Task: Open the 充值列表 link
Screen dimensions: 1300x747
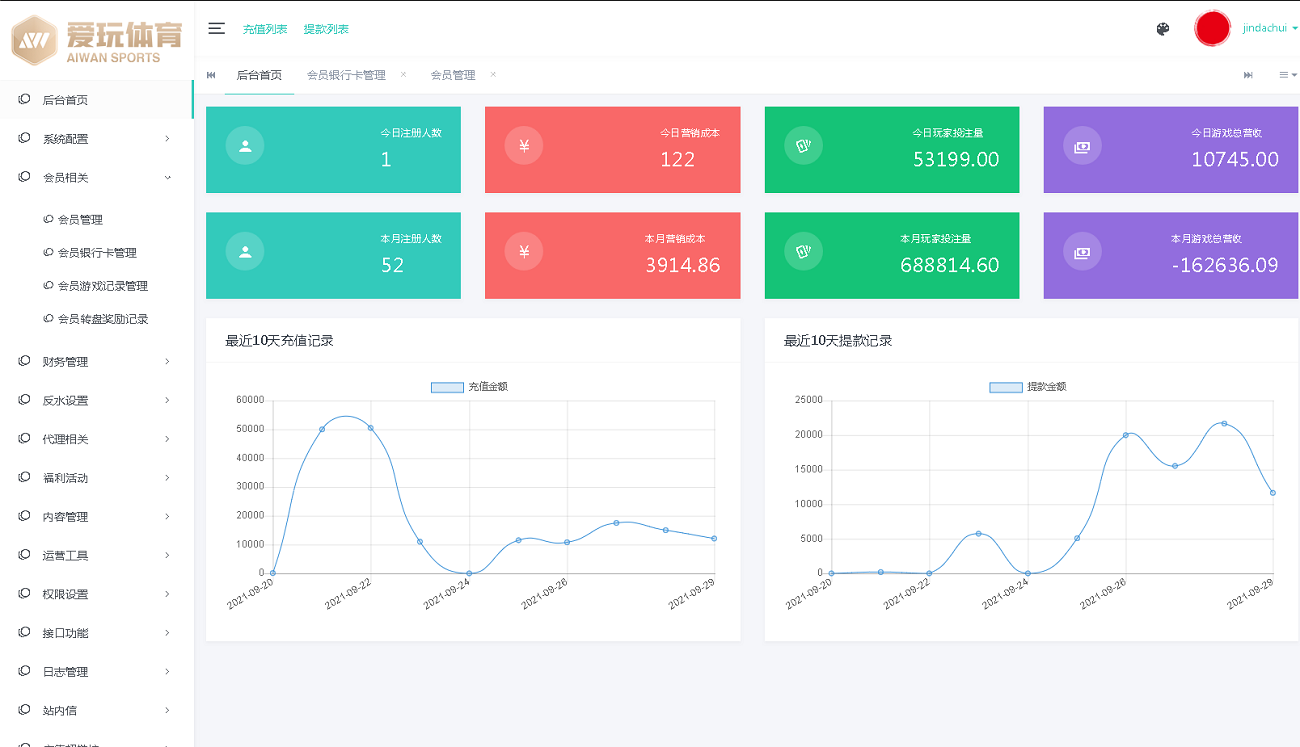Action: (265, 29)
